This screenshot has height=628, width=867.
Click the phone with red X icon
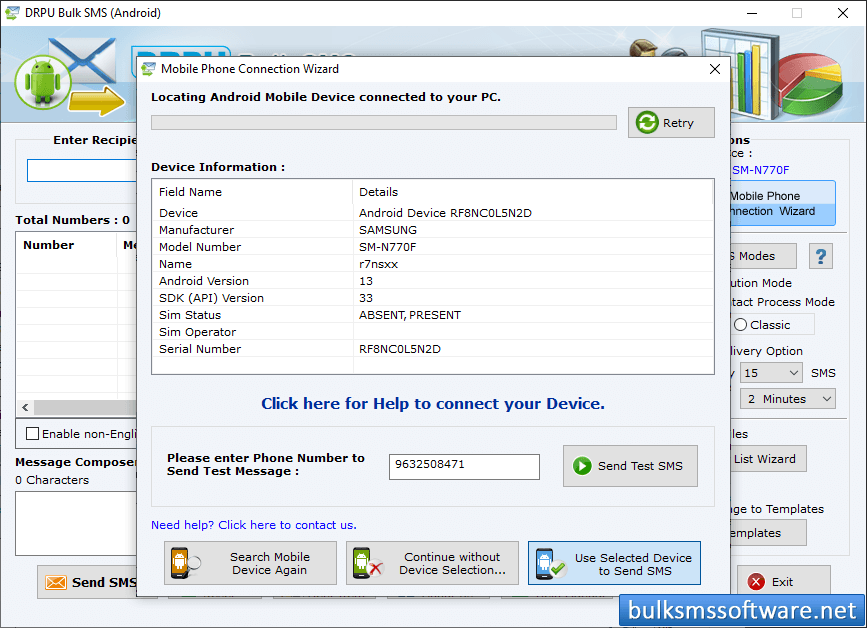point(367,563)
